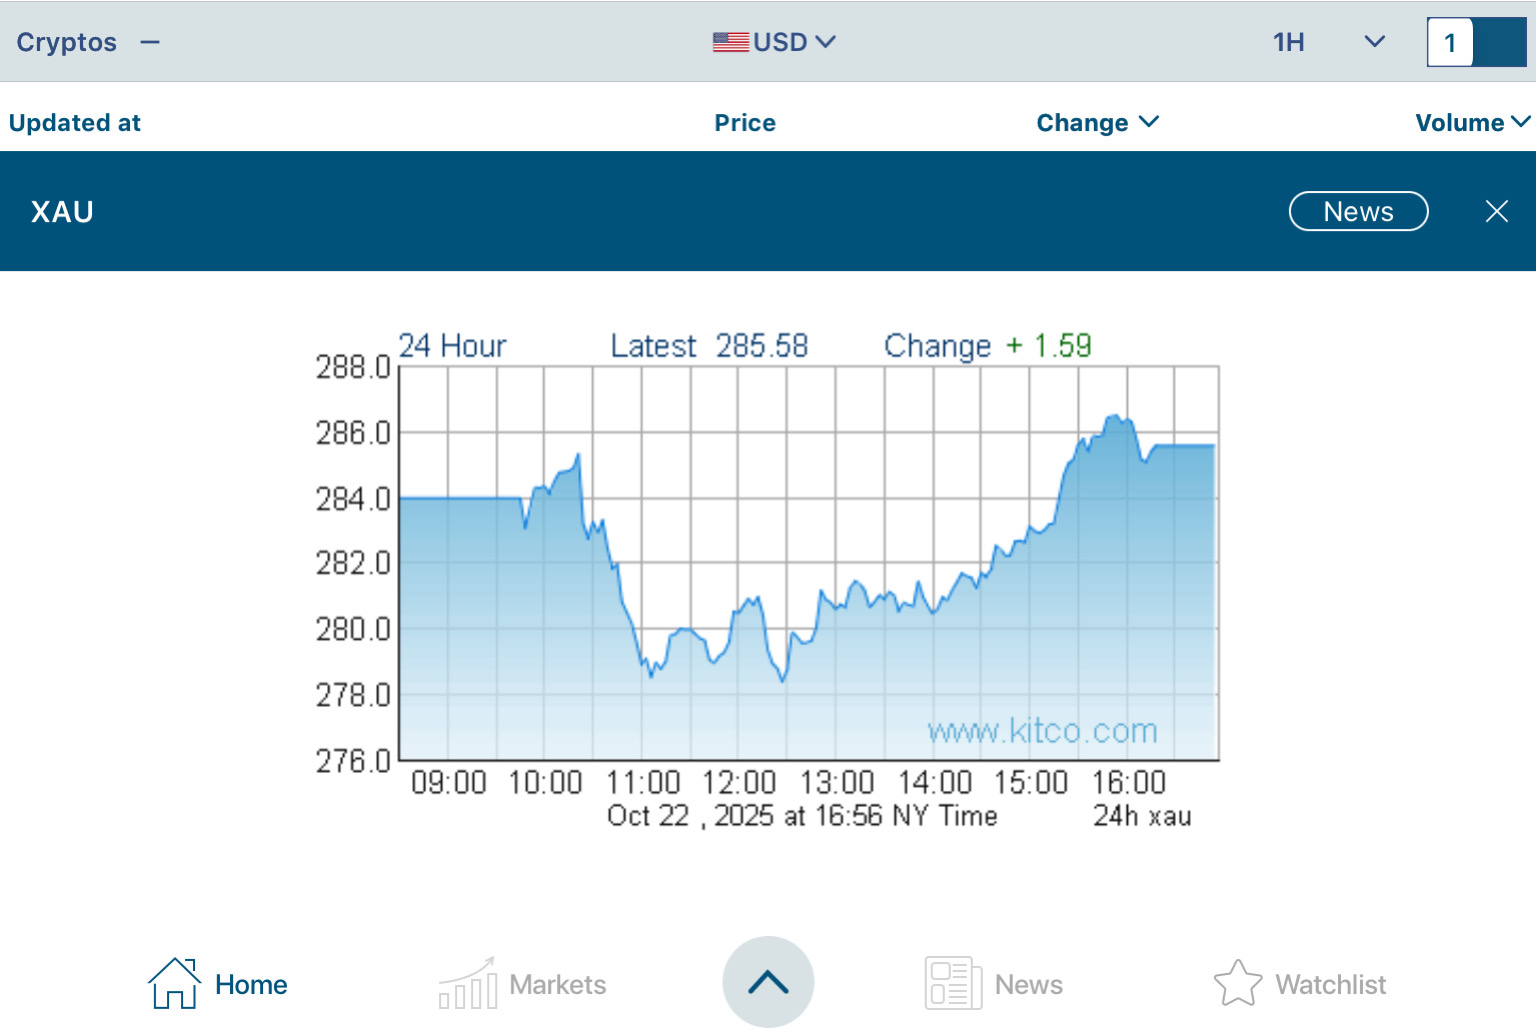Click the Change + 1.59 value on chart

(x=988, y=346)
